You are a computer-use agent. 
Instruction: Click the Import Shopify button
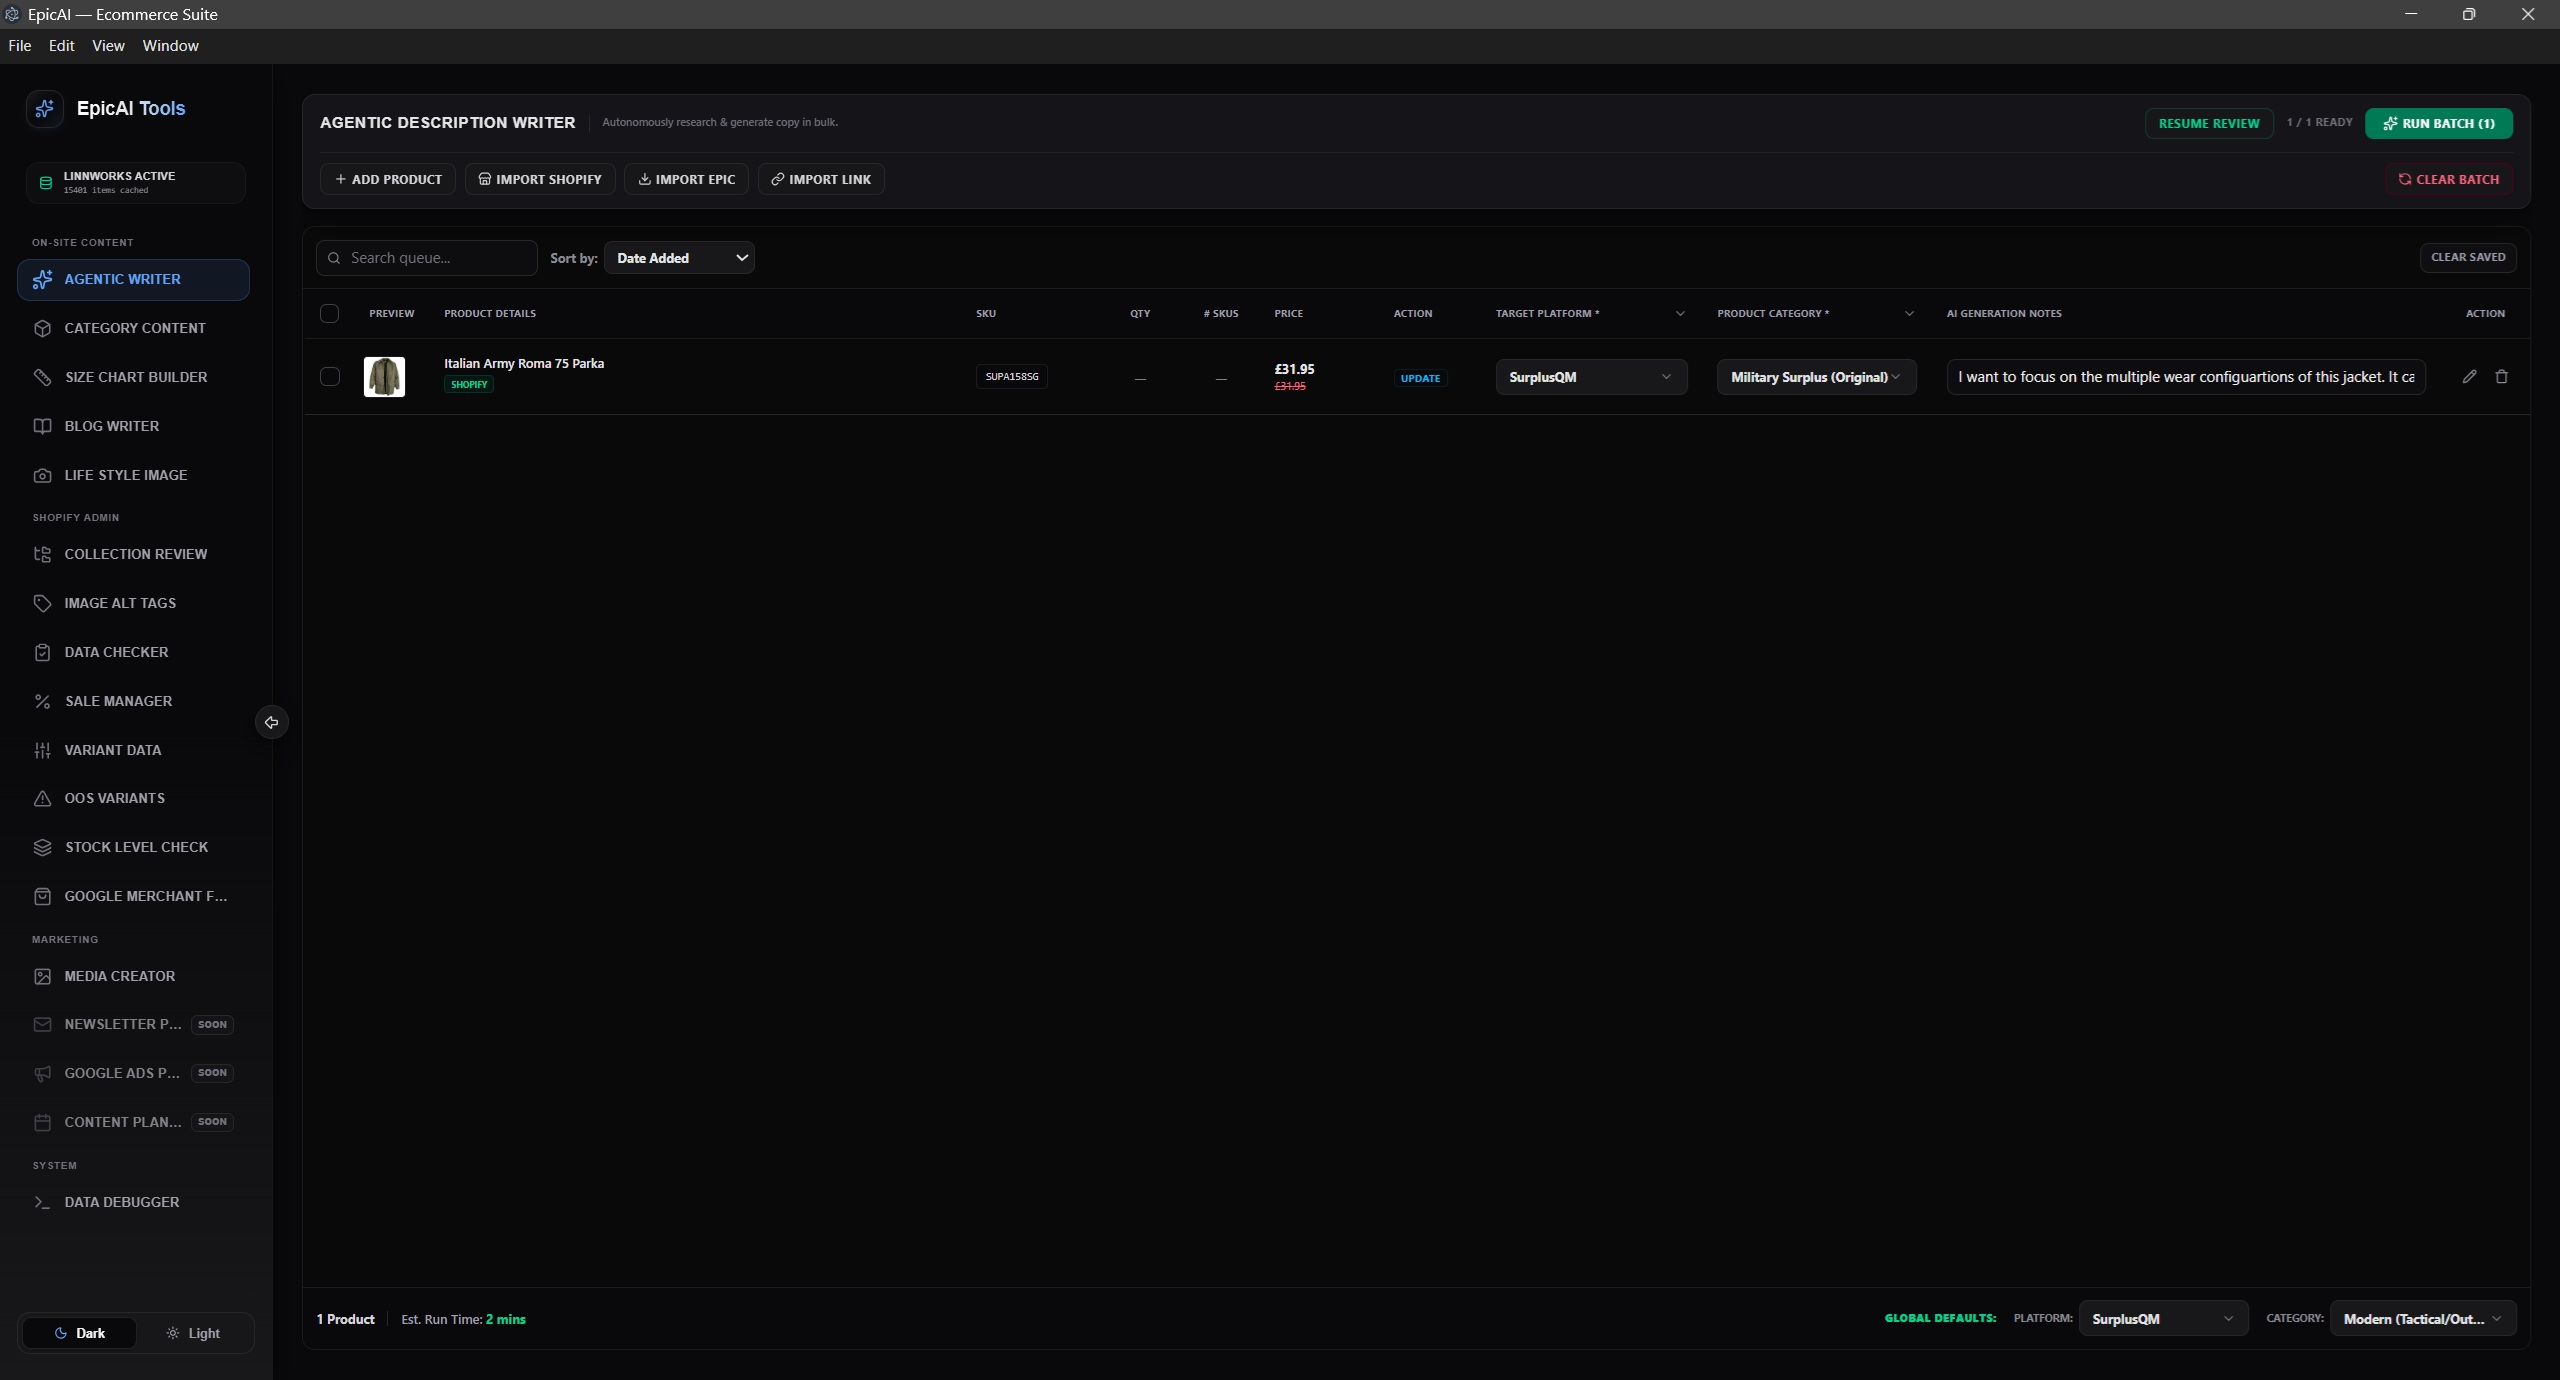tap(540, 179)
